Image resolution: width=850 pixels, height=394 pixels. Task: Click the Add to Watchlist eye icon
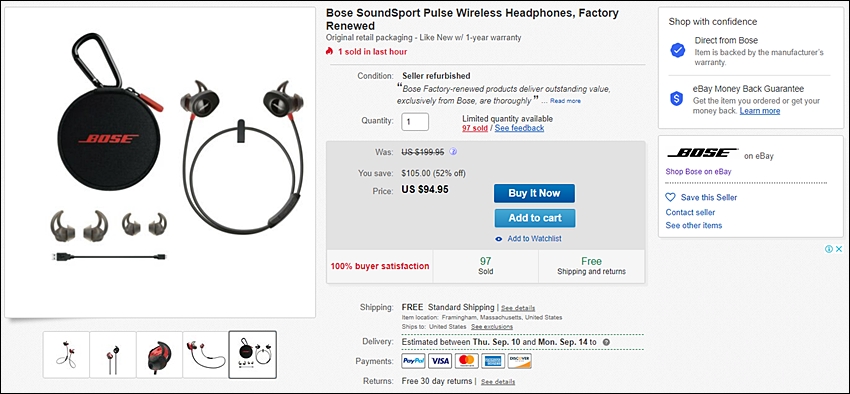pos(499,239)
